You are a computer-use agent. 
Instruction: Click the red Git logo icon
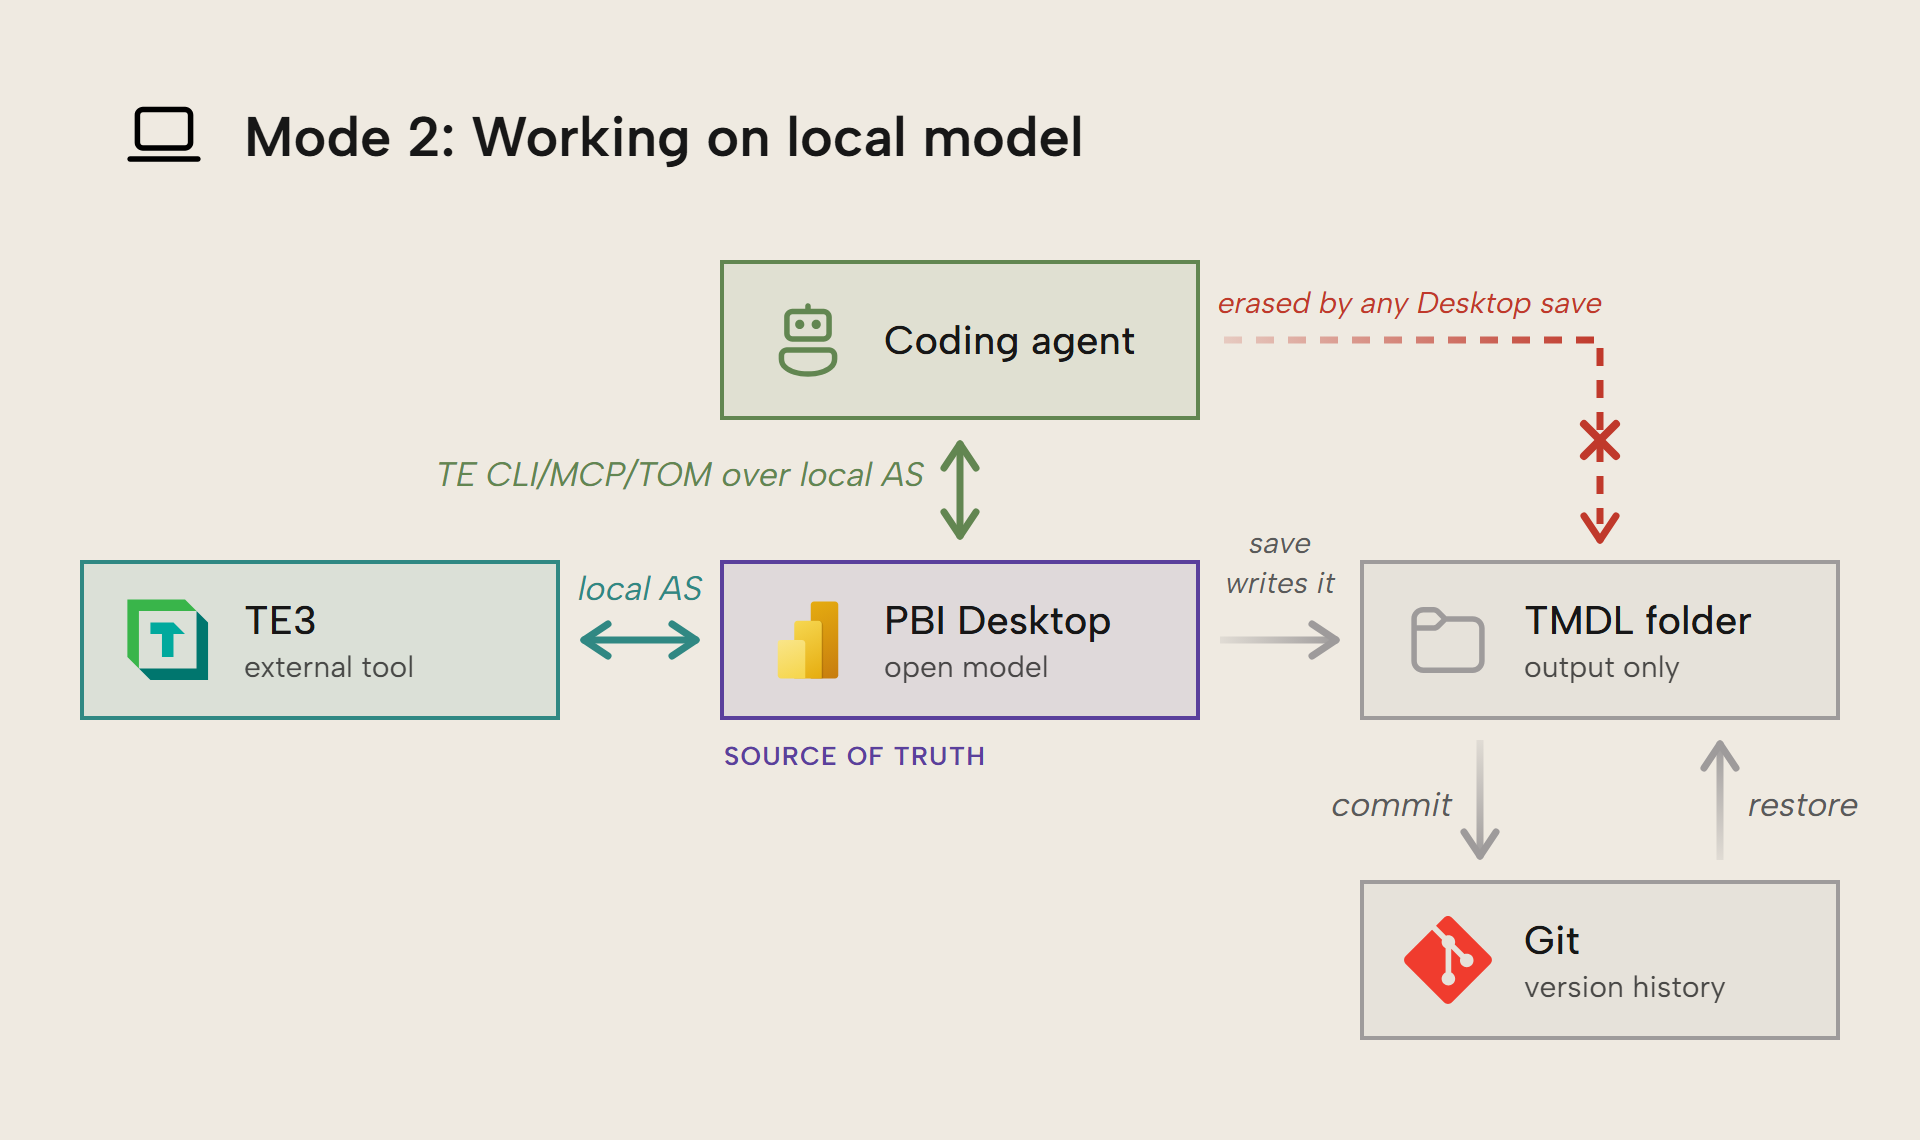pyautogui.click(x=1447, y=960)
